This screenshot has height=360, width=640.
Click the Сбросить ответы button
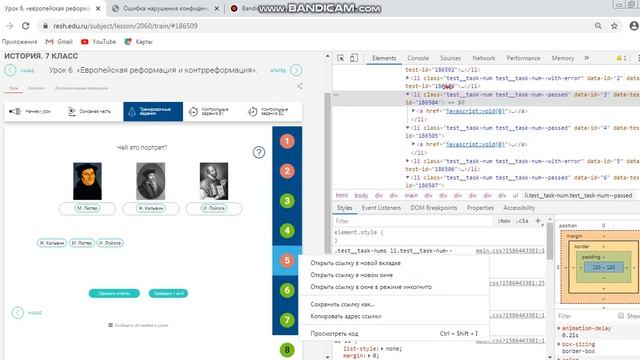114,293
